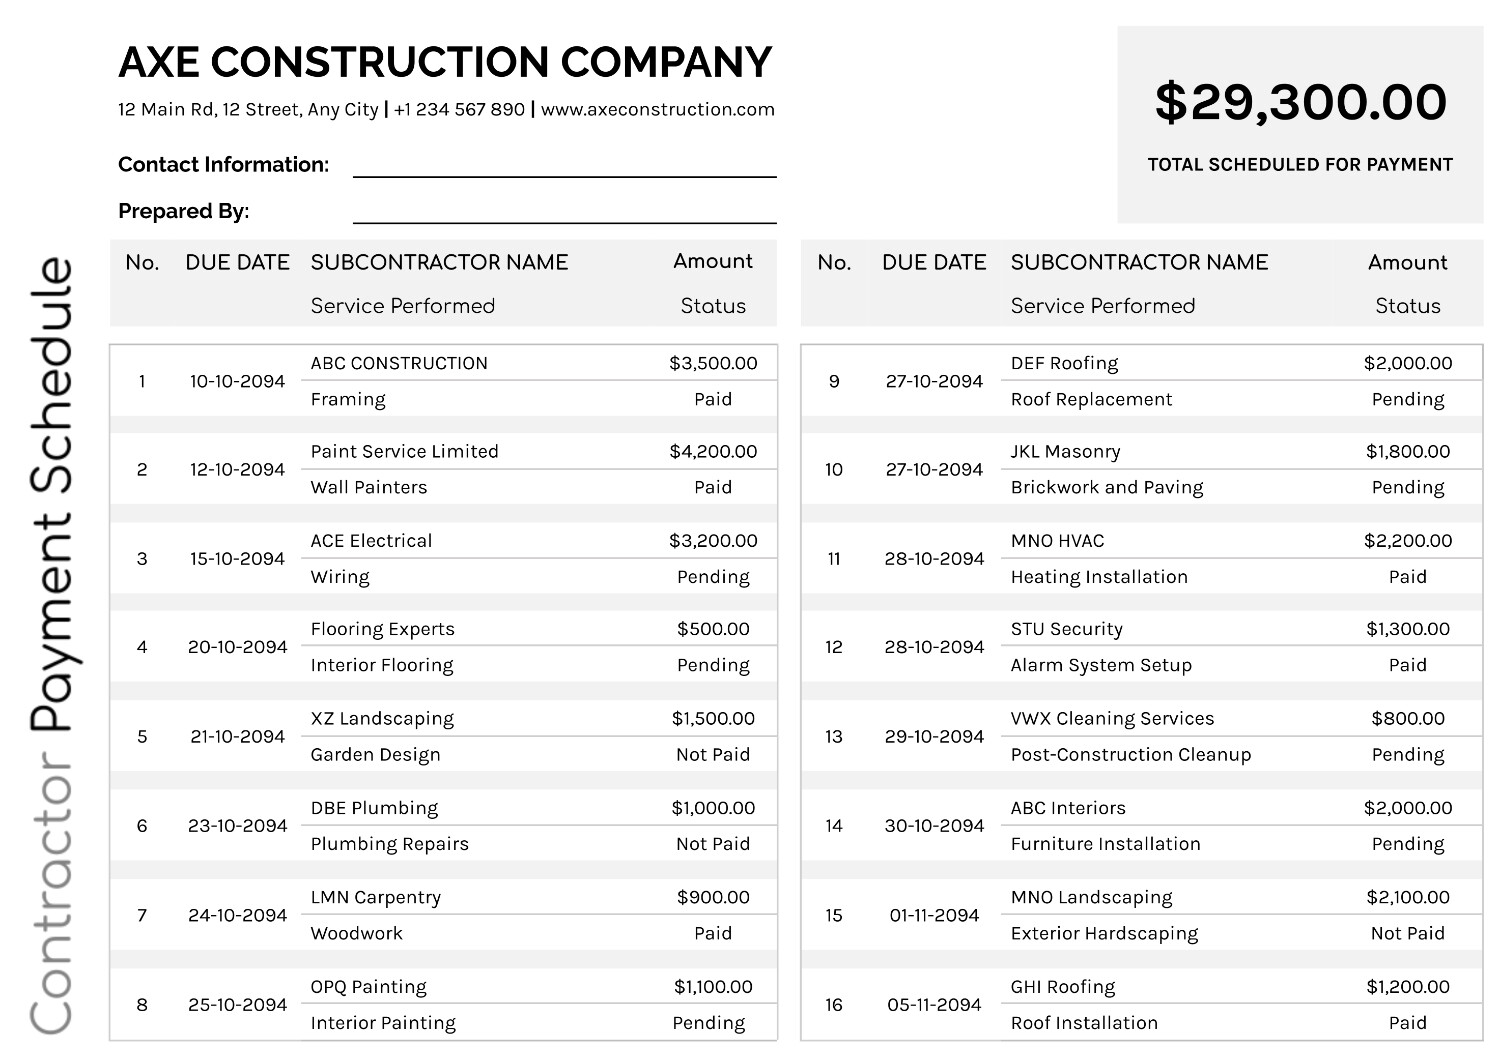This screenshot has height=1061, width=1500.
Task: Open the www.axeconstruction.com website link
Action: point(657,109)
